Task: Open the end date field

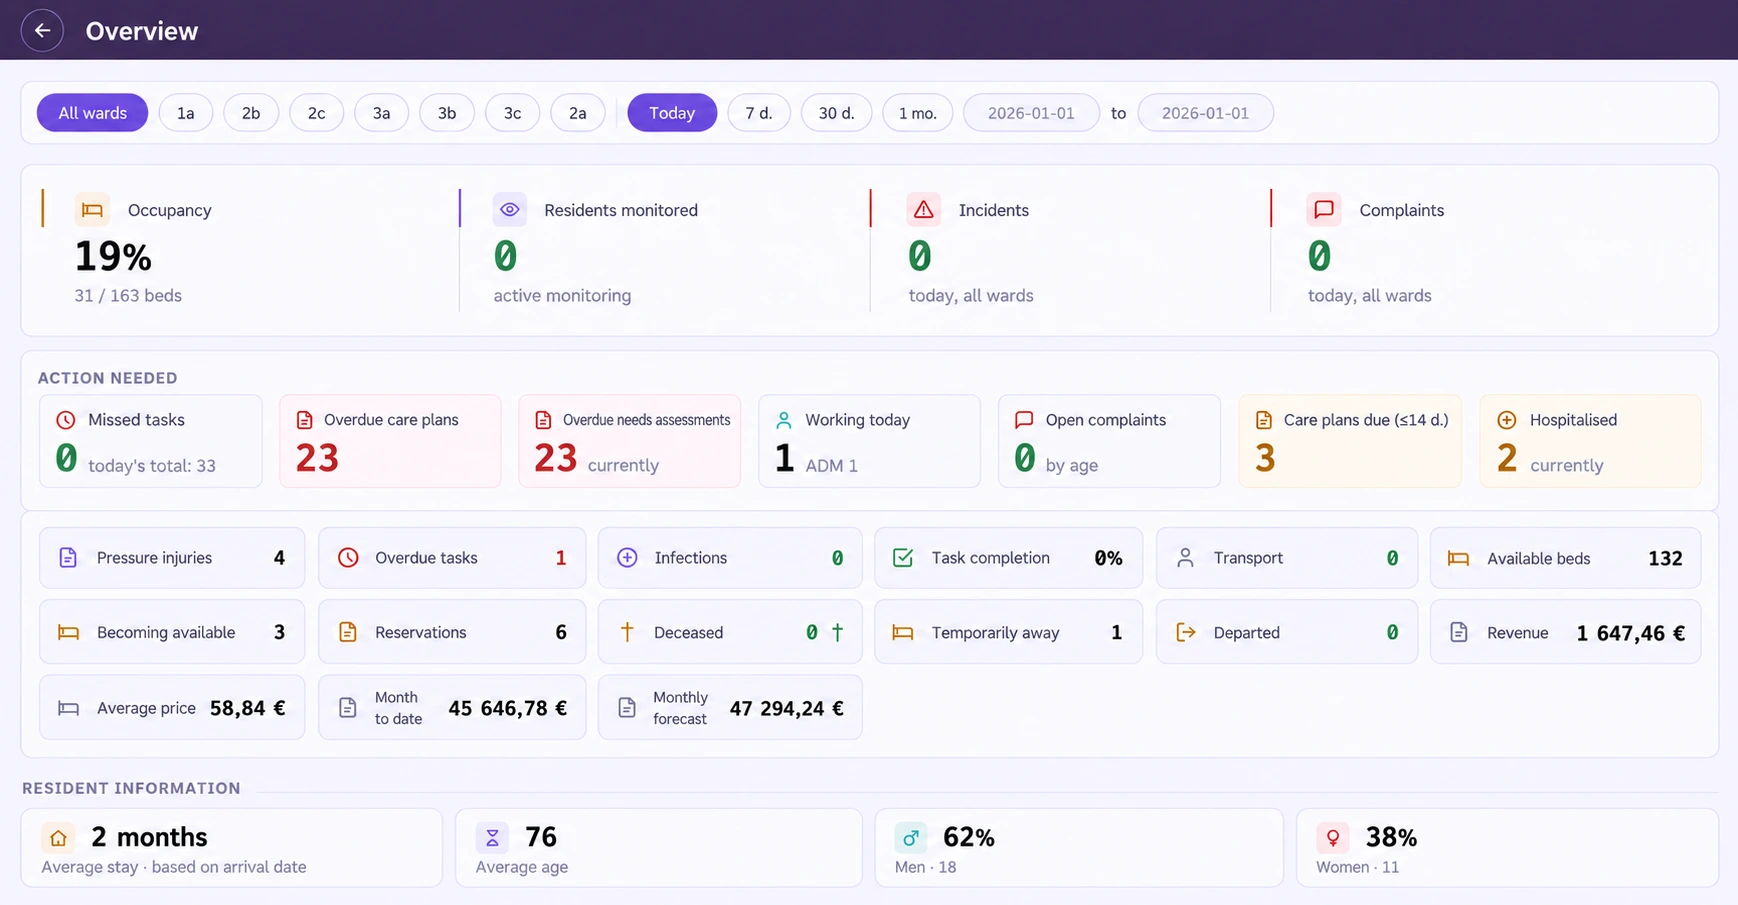Action: (x=1206, y=113)
